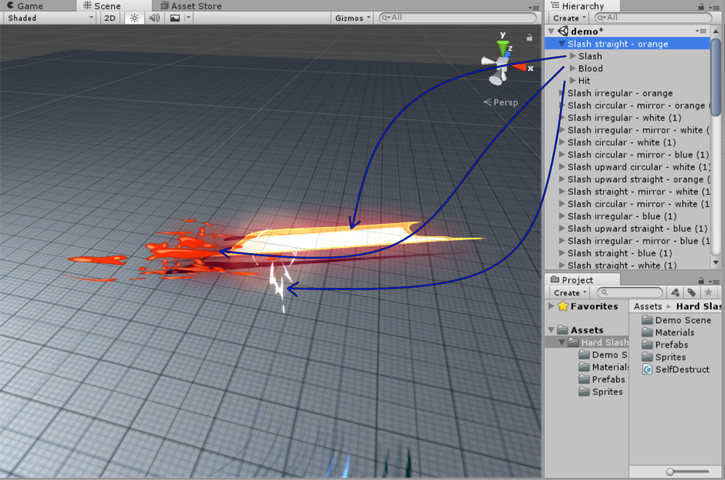Select the SelfDestruct script asset
This screenshot has height=480, width=725.
coord(676,369)
